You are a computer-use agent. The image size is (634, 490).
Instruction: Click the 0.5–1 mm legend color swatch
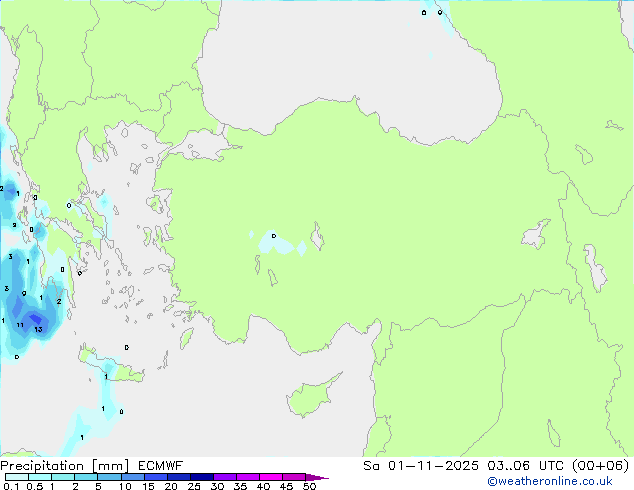[40, 477]
